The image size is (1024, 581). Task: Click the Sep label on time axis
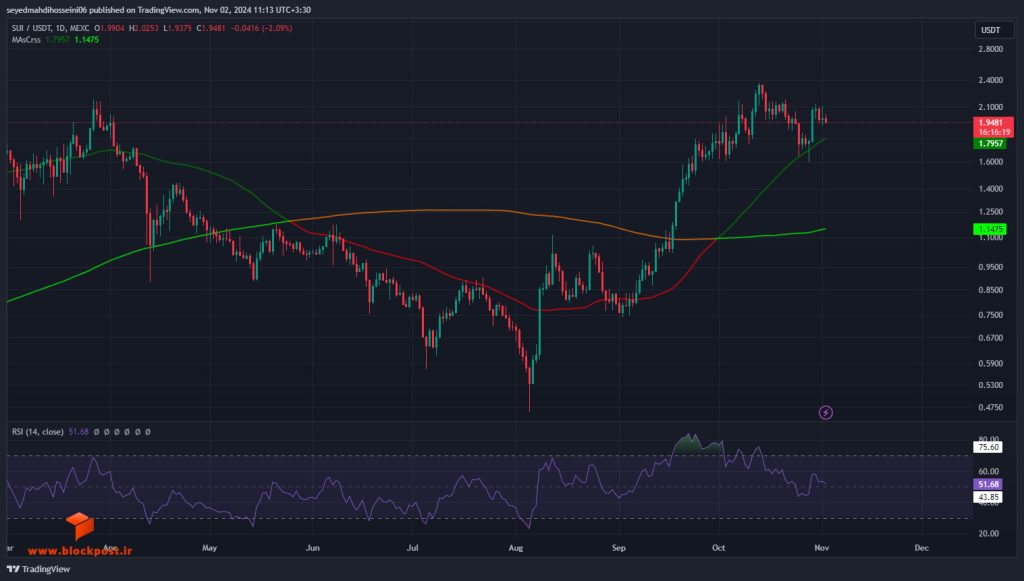tap(618, 548)
